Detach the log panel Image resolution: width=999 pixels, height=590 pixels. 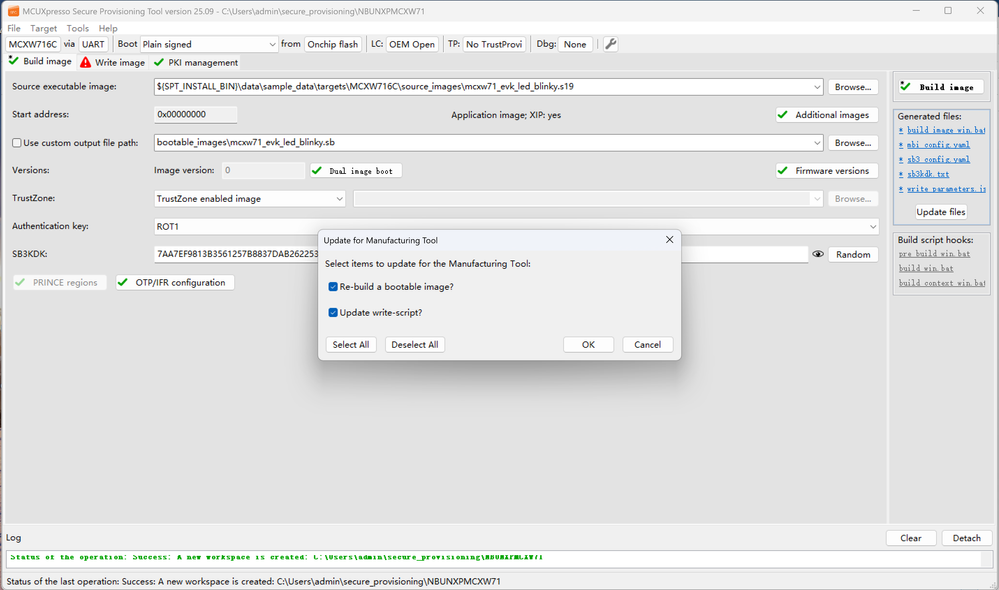point(967,538)
